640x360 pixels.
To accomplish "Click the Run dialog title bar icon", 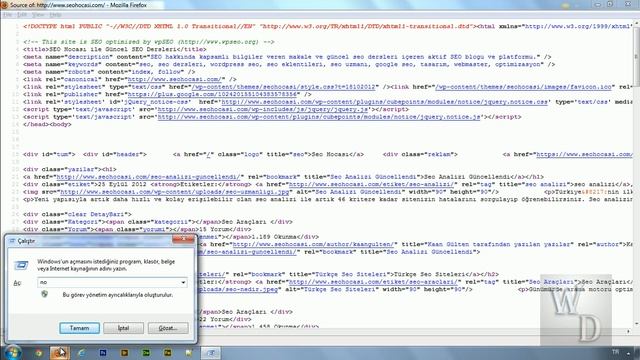I will (x=12, y=241).
